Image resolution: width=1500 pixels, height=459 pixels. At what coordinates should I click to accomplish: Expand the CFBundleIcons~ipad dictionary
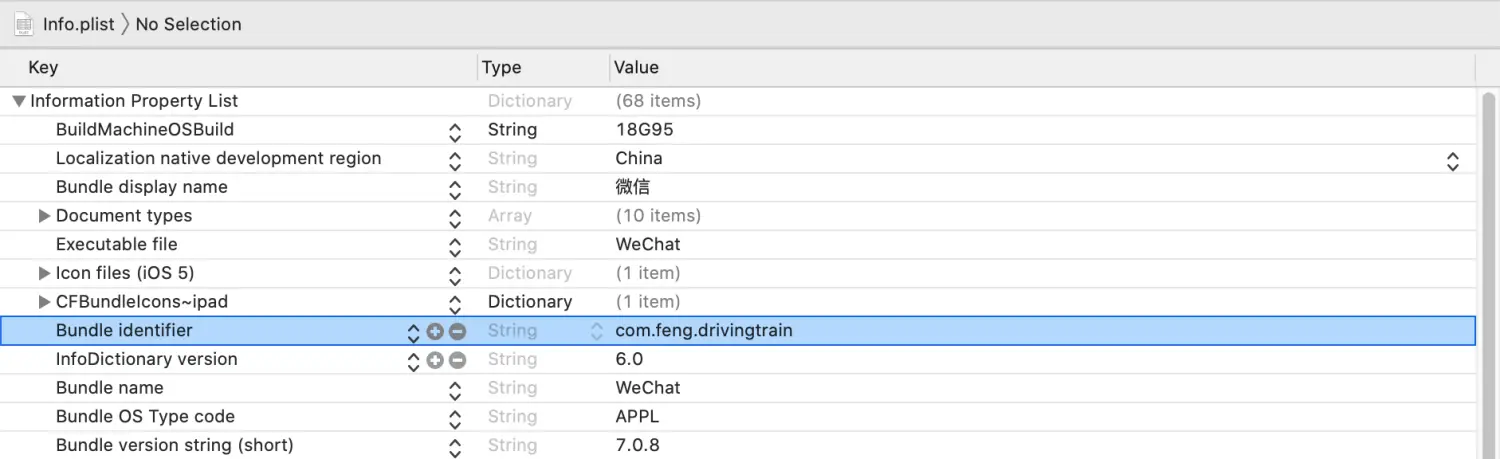(44, 302)
